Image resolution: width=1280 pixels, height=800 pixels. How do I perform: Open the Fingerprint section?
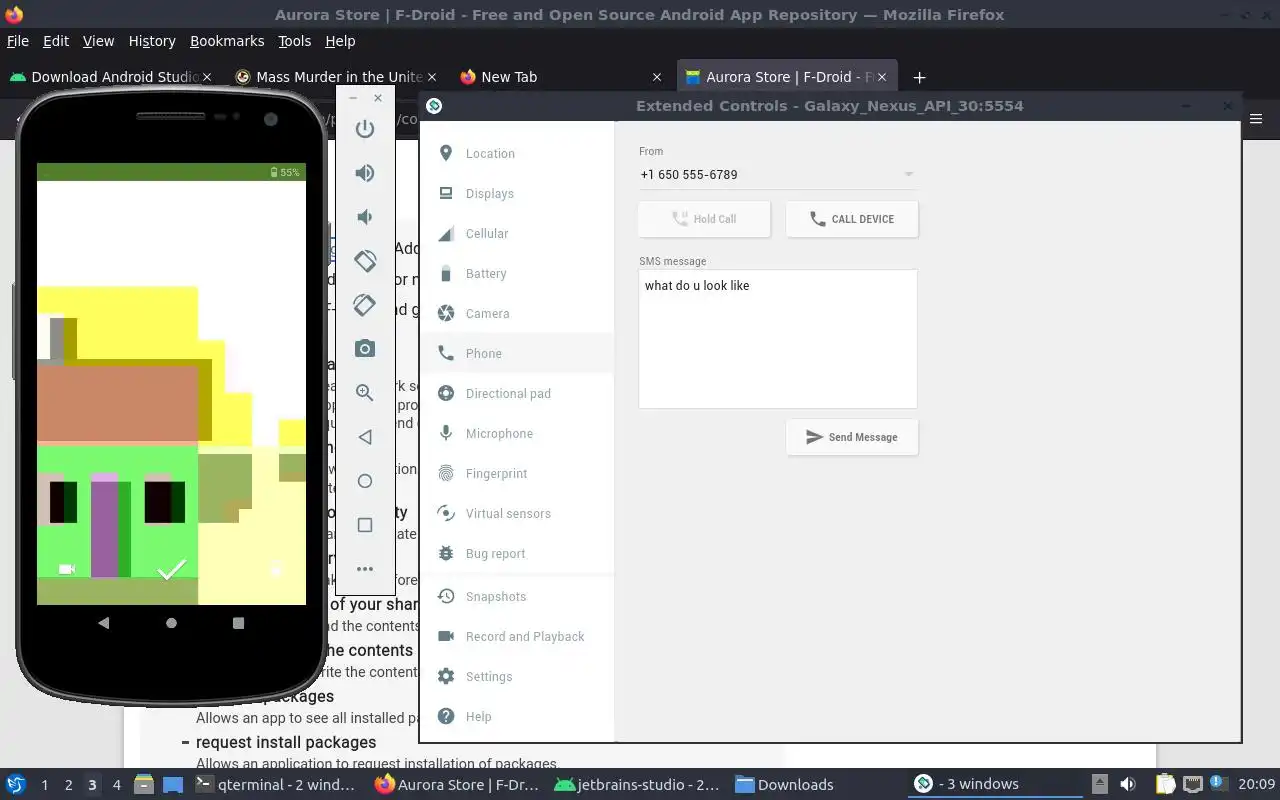[x=516, y=473]
